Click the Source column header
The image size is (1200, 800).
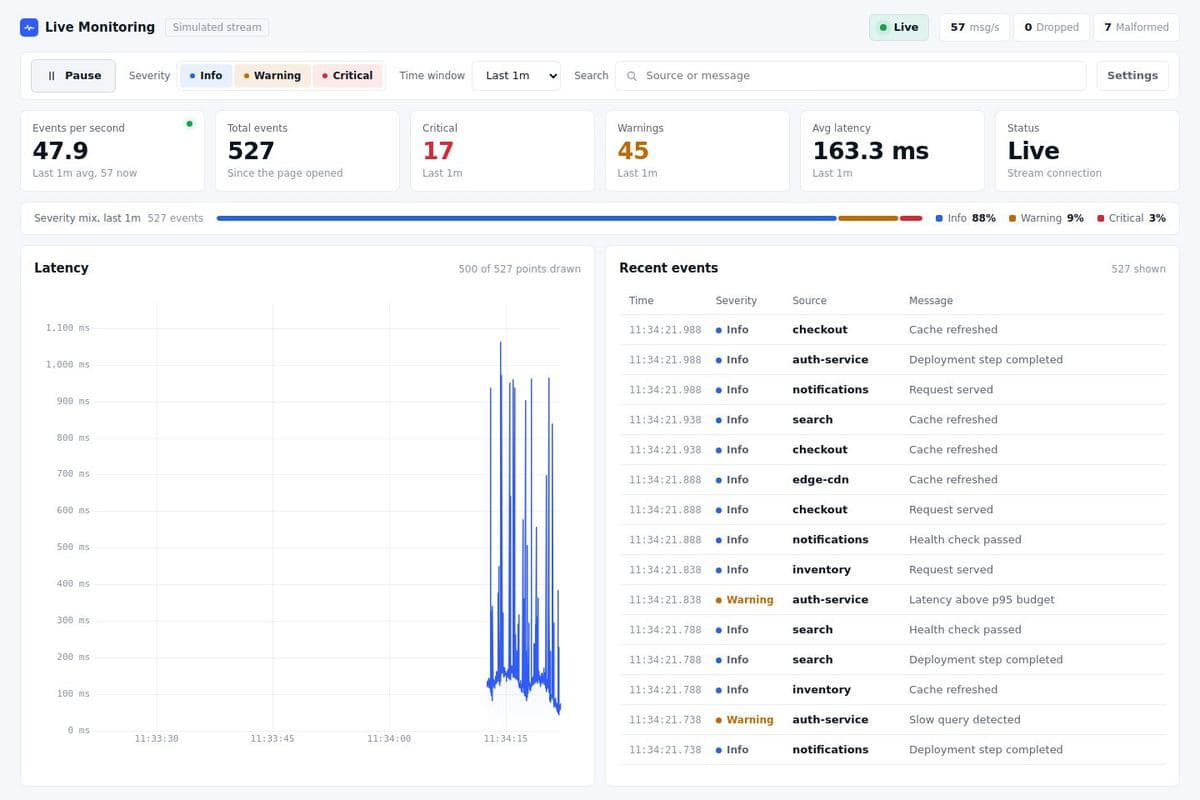point(809,300)
